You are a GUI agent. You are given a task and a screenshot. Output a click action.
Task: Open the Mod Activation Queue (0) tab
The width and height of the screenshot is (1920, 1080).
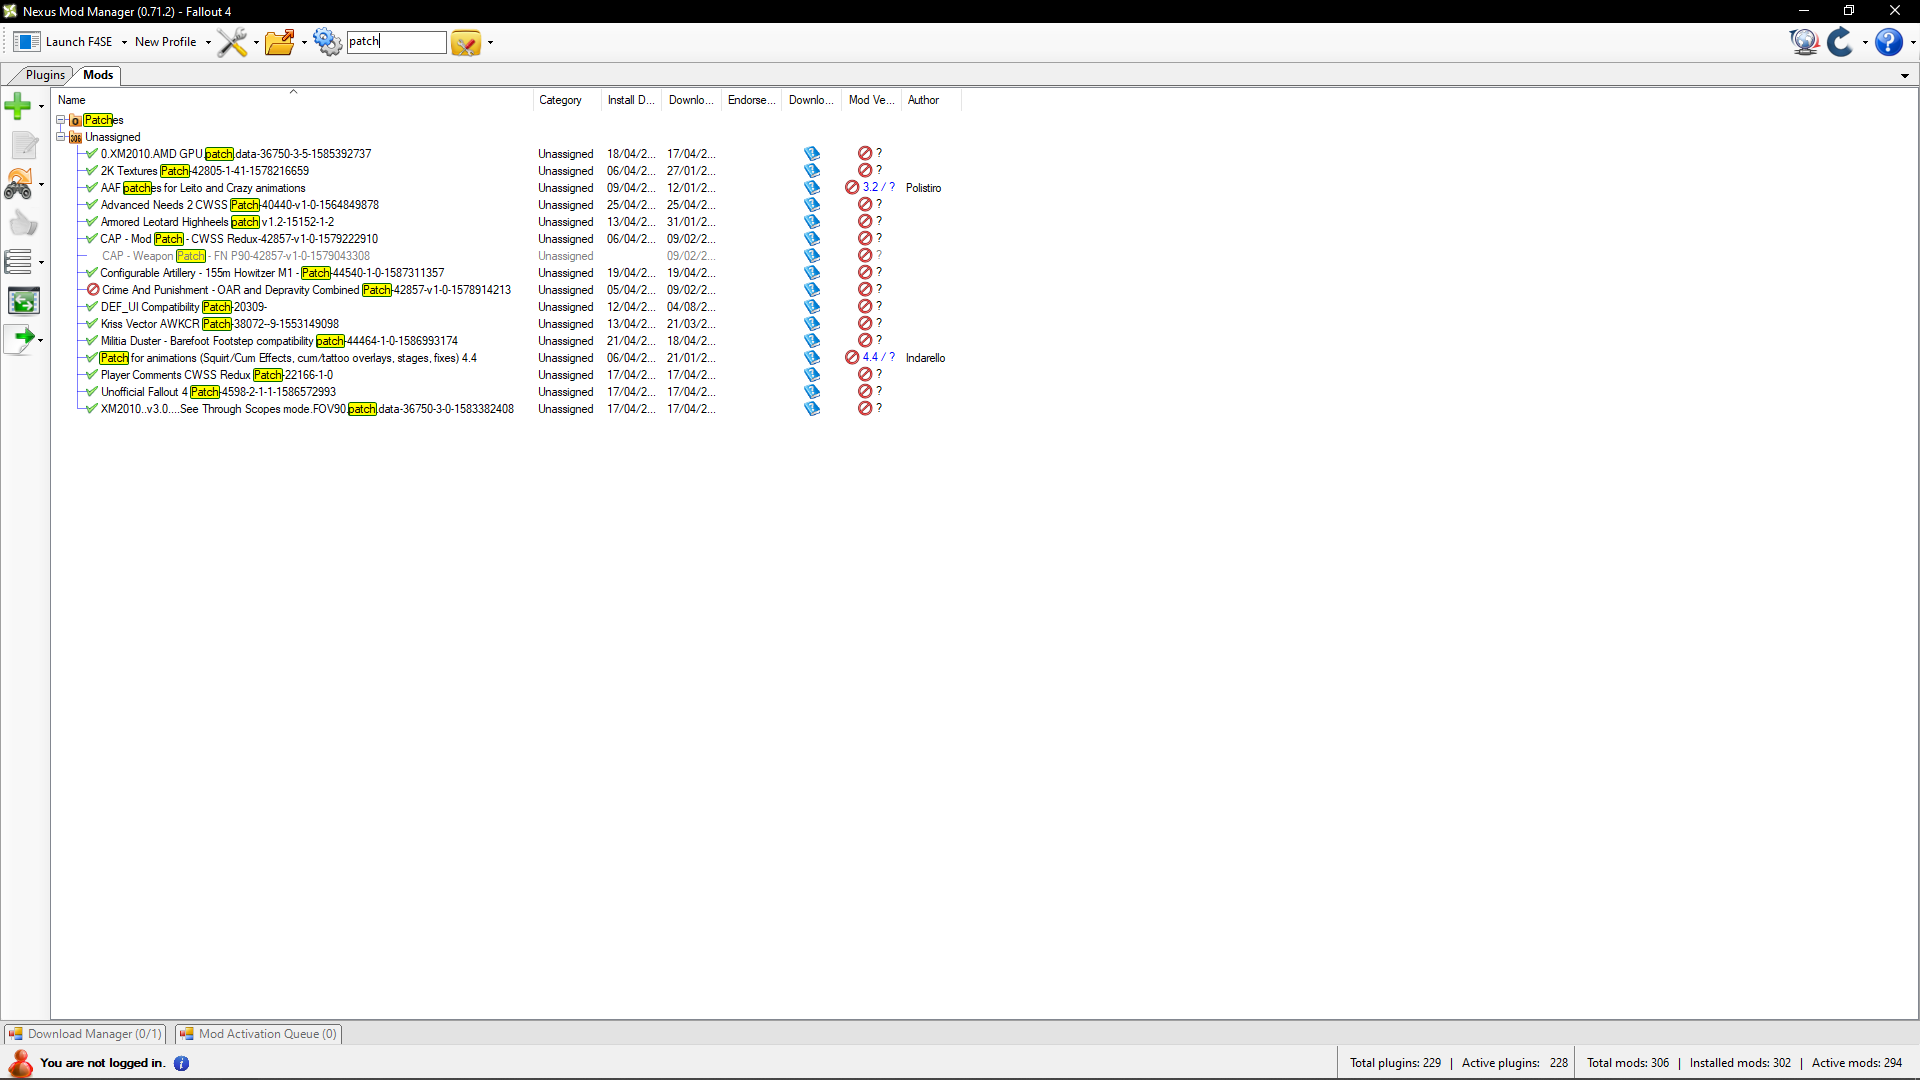[x=259, y=1034]
